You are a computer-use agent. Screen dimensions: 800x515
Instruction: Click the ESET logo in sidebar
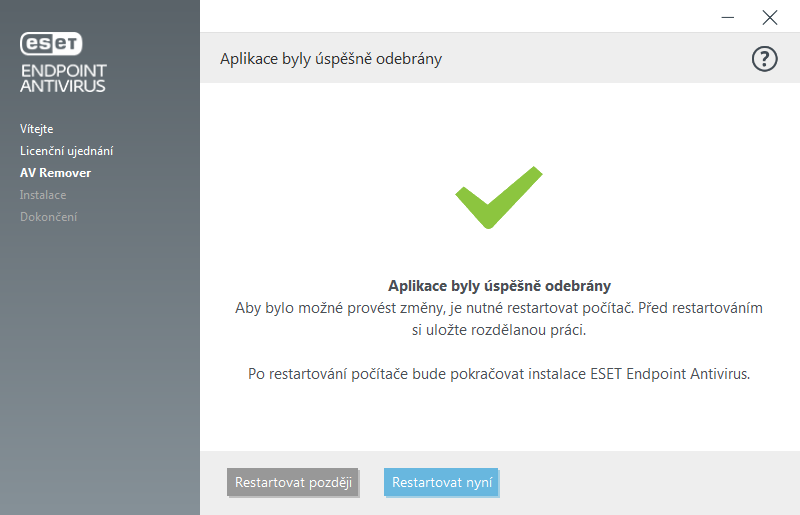pyautogui.click(x=51, y=43)
